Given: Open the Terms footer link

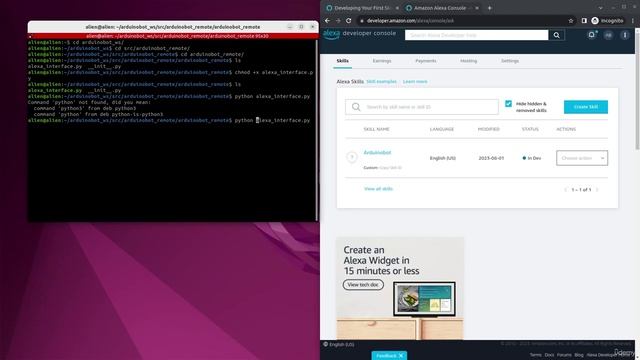Looking at the screenshot, I should click(x=536, y=355).
